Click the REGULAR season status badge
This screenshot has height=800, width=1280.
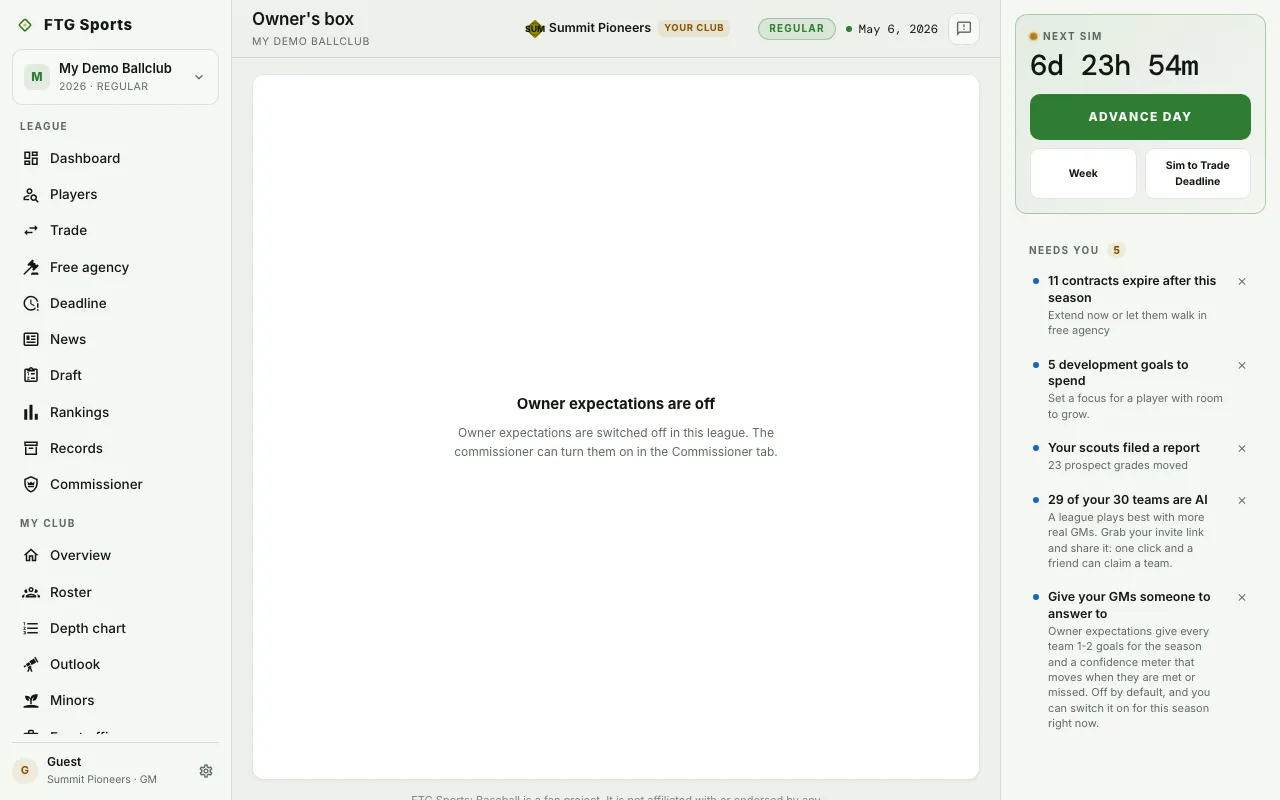796,29
